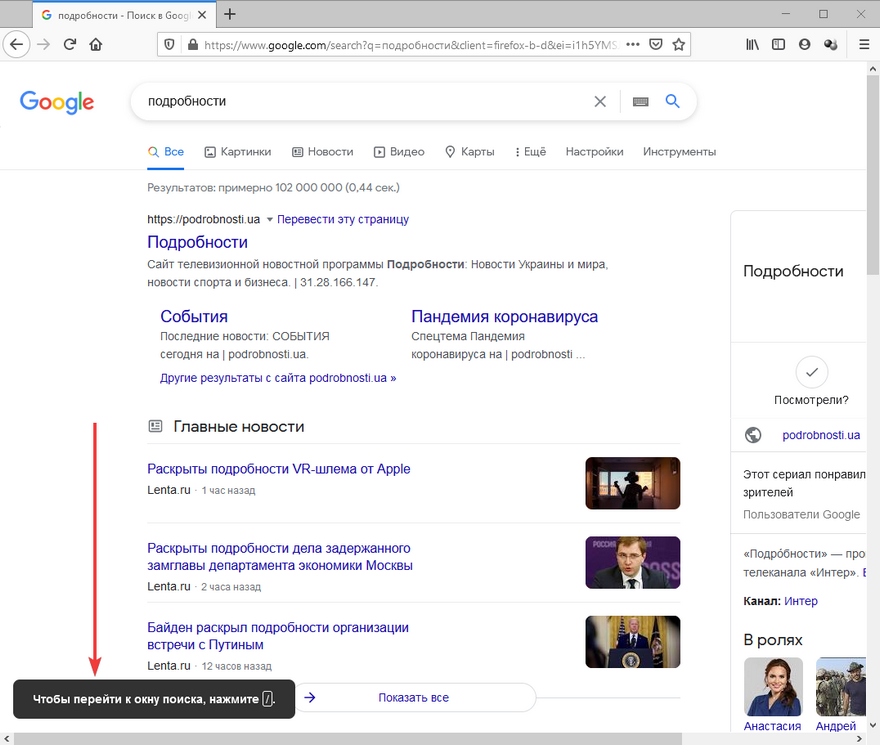
Task: Open 'Другие результаты с сайта podrobnosti.ua'
Action: (278, 378)
